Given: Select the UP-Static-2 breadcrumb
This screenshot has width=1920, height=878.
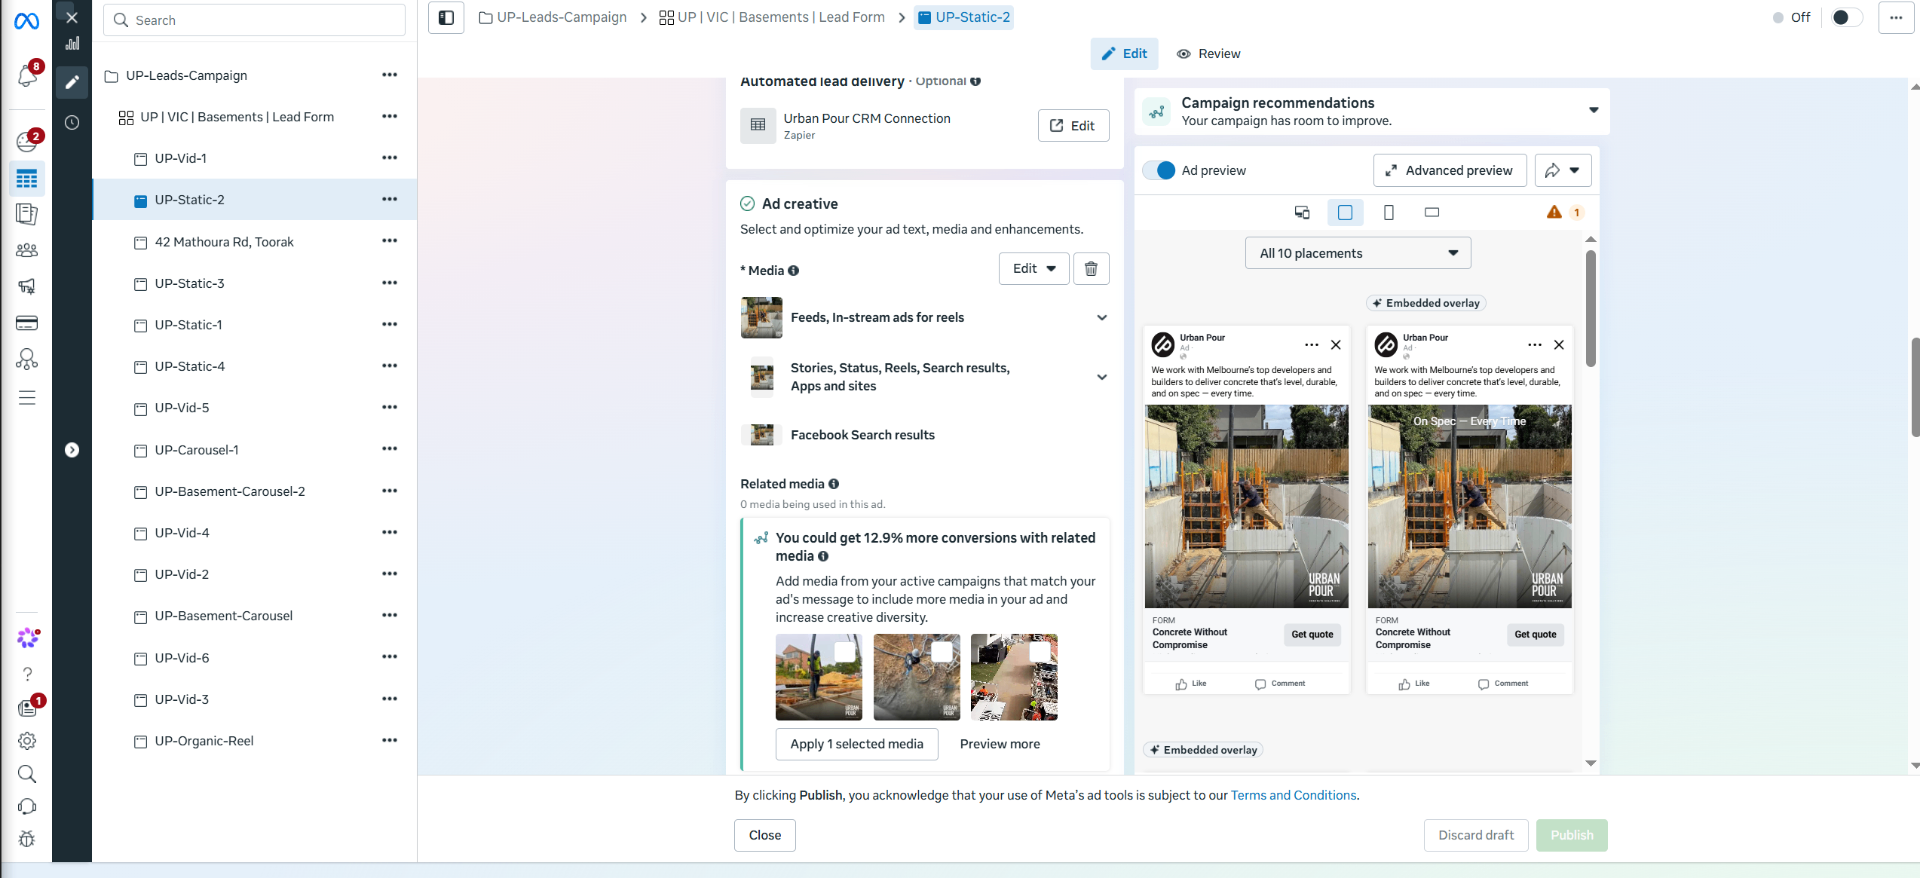Looking at the screenshot, I should point(964,17).
